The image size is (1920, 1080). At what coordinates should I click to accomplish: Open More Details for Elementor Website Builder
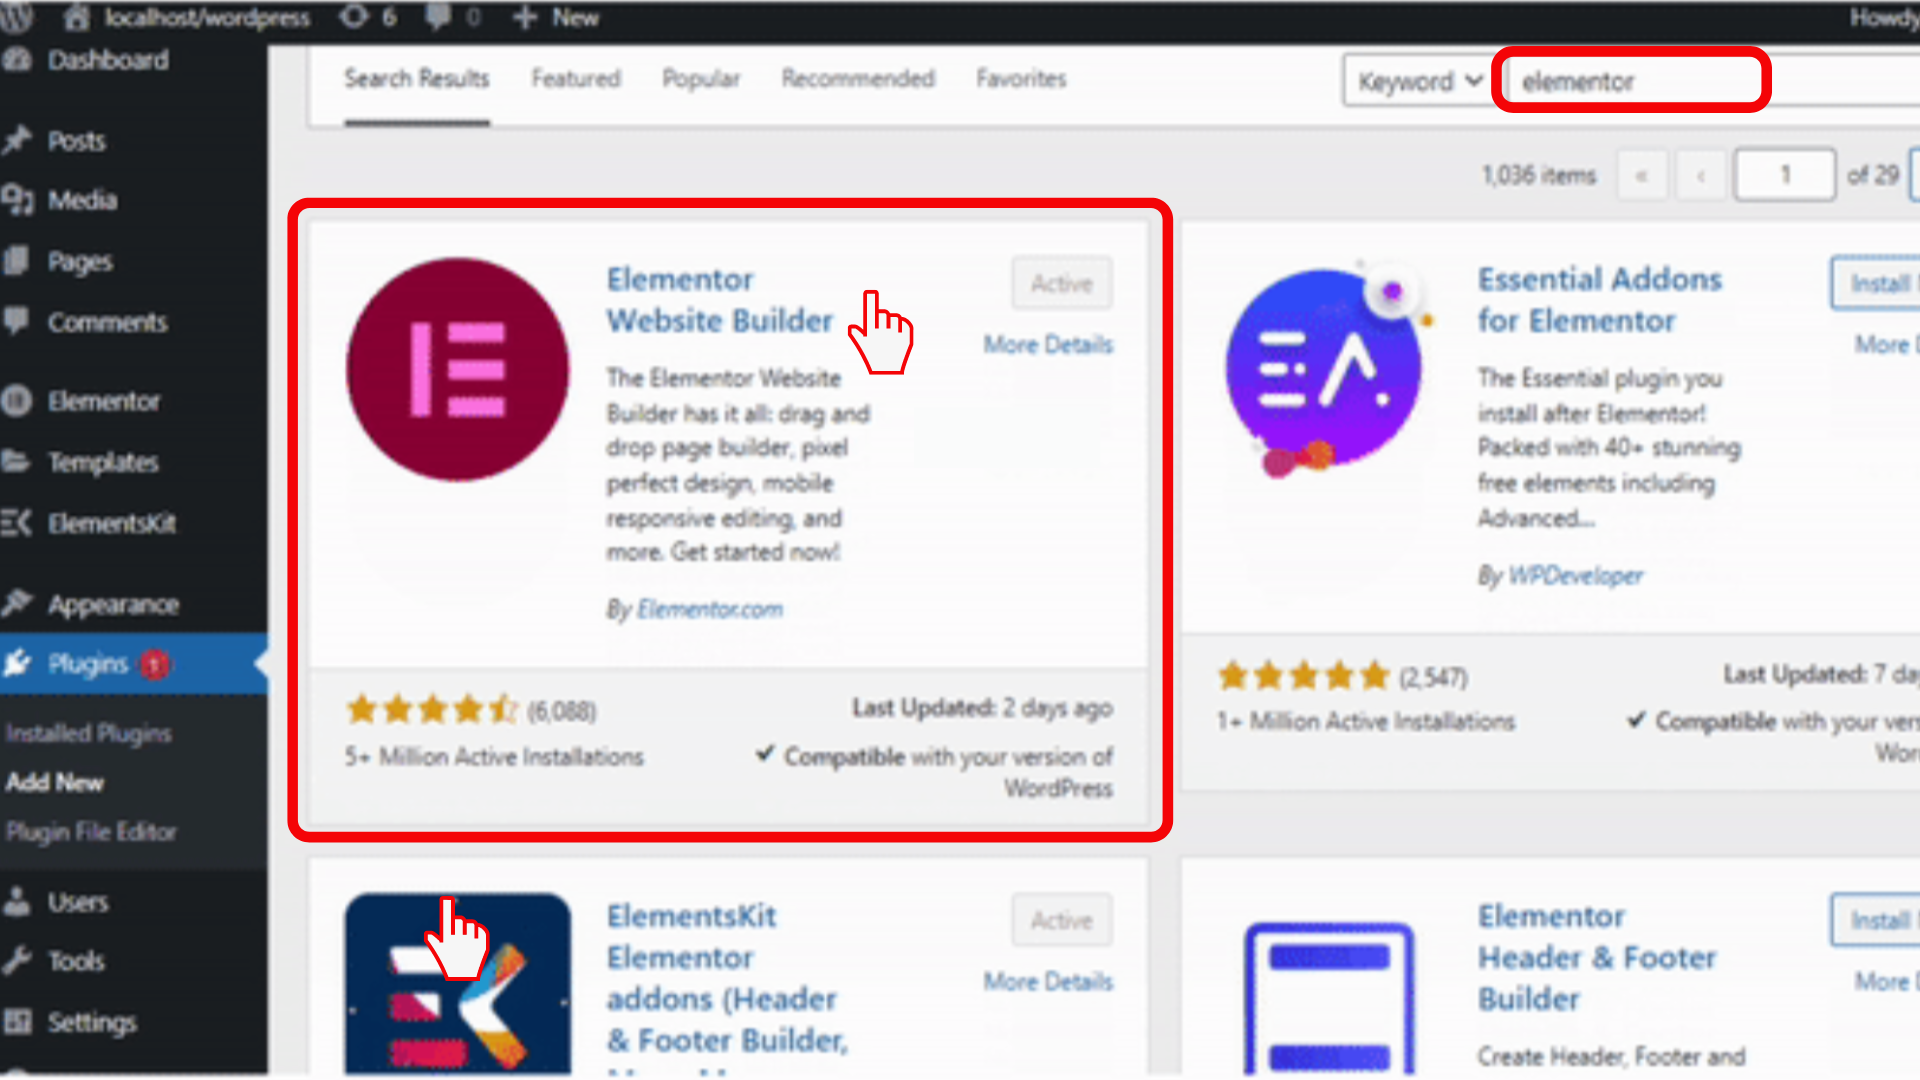click(1048, 344)
